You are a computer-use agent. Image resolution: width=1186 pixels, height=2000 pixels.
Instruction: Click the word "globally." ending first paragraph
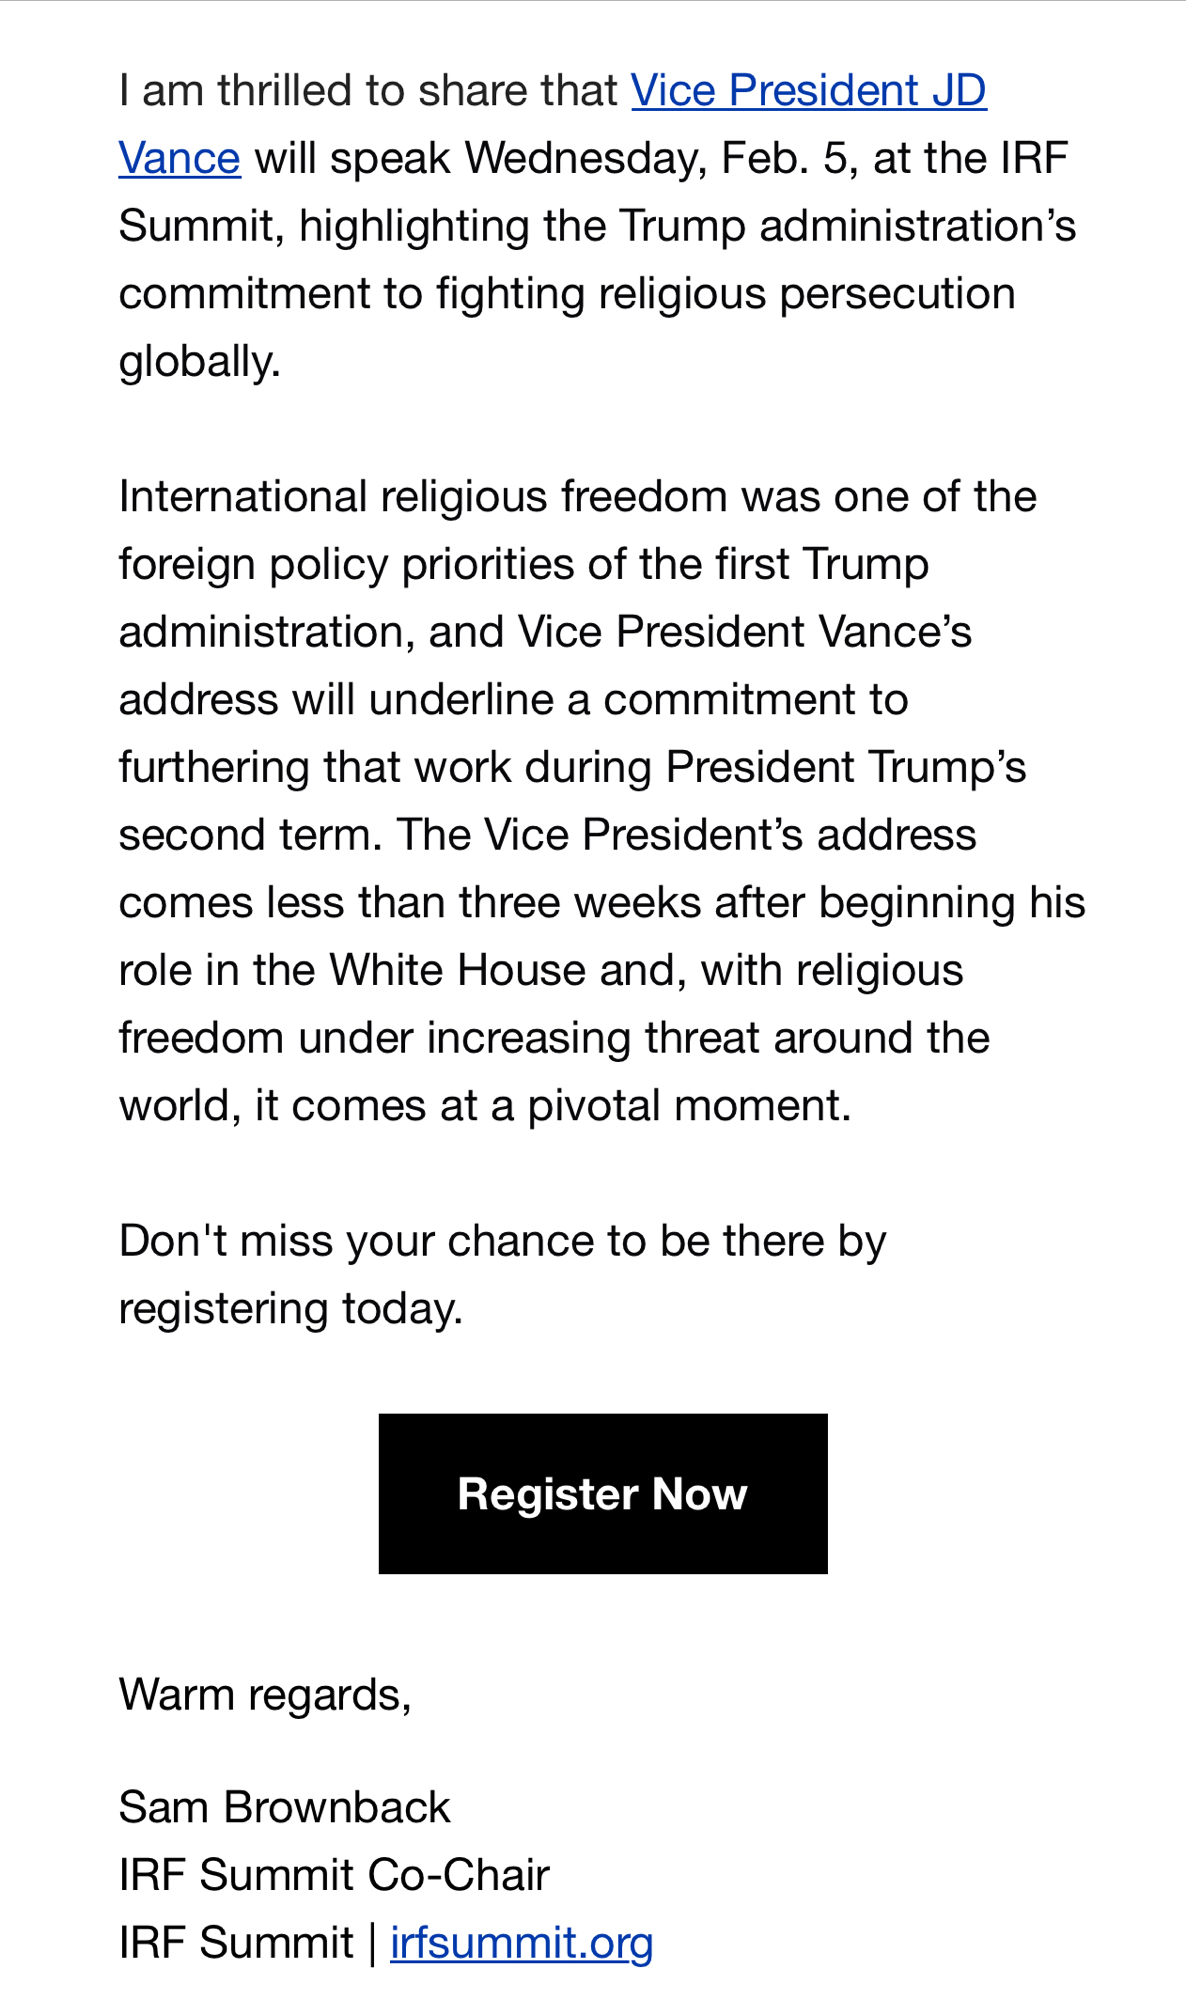tap(199, 361)
